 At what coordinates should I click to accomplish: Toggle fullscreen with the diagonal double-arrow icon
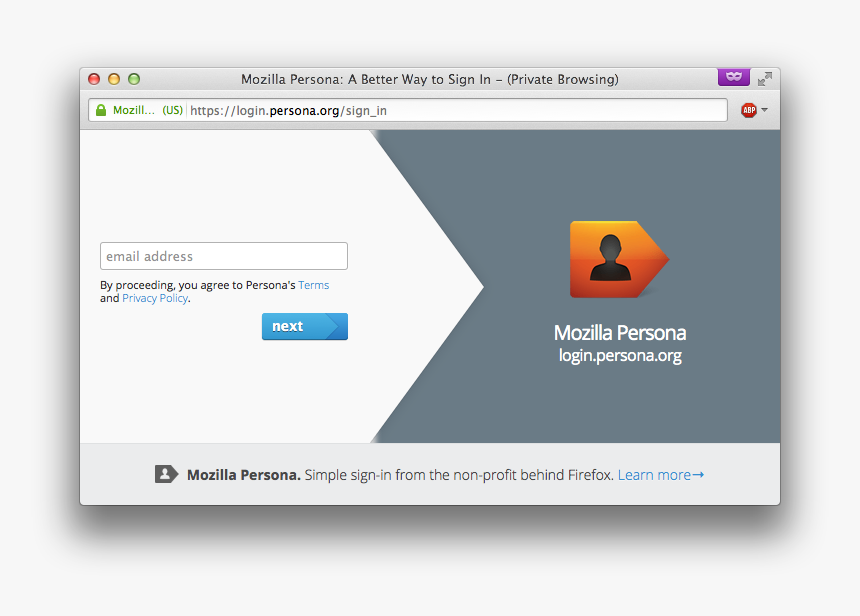765,77
